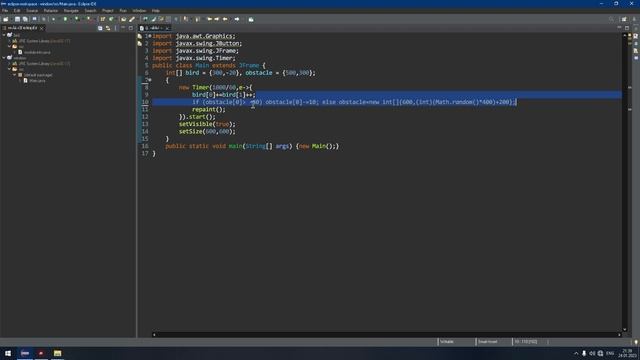
Task: Collapse the src folder of the first project
Action: click(x=10, y=47)
